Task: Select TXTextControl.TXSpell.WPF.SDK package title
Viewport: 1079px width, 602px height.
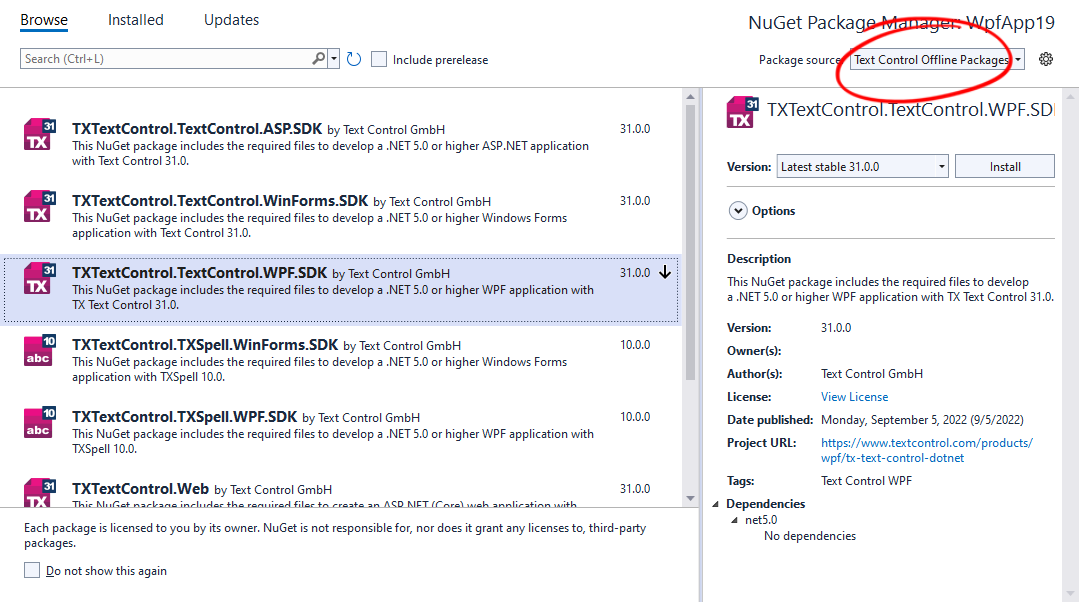Action: tap(184, 417)
